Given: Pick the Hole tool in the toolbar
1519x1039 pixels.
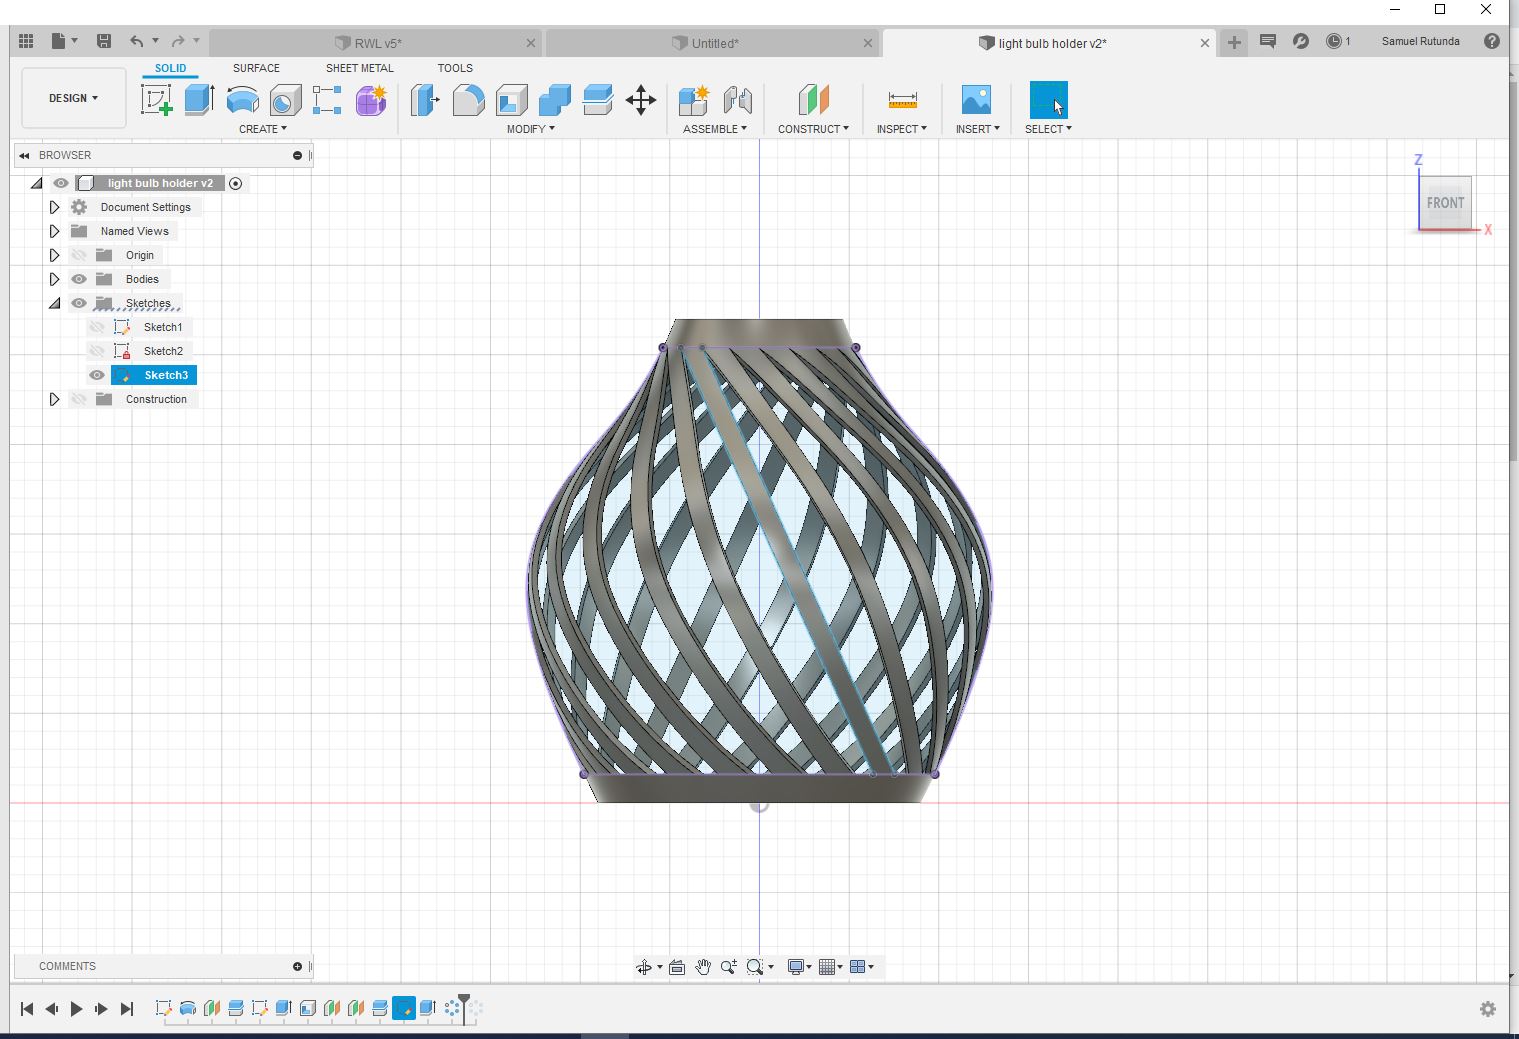Looking at the screenshot, I should pos(286,100).
